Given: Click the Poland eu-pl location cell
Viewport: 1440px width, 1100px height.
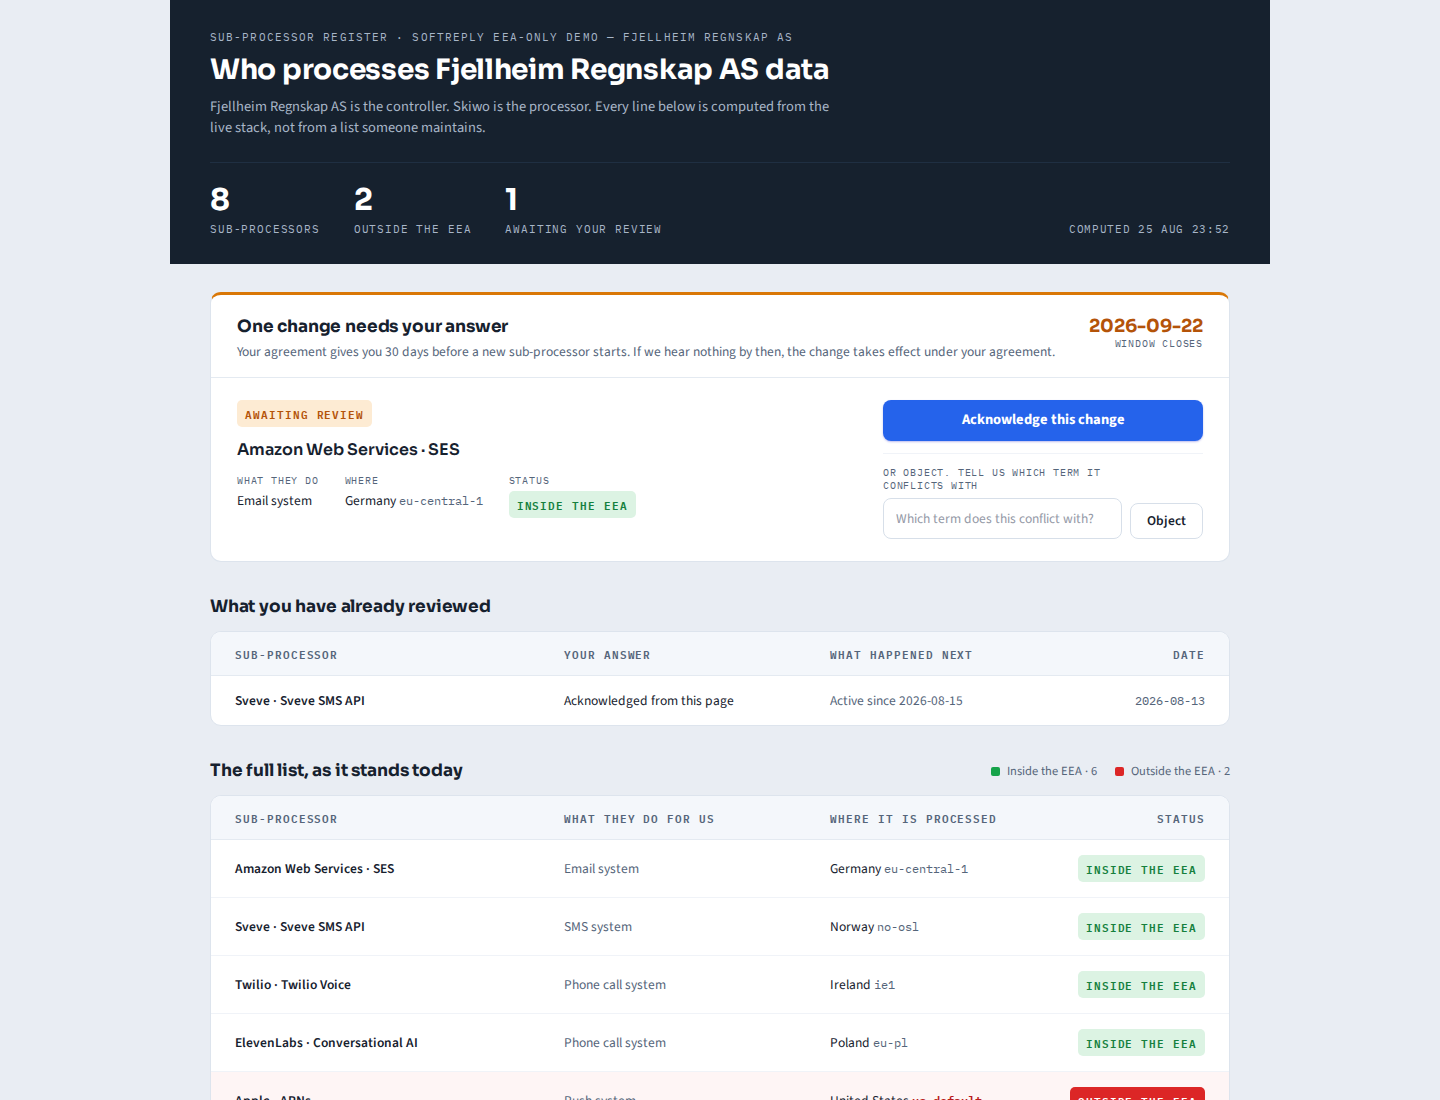Looking at the screenshot, I should pyautogui.click(x=869, y=1043).
